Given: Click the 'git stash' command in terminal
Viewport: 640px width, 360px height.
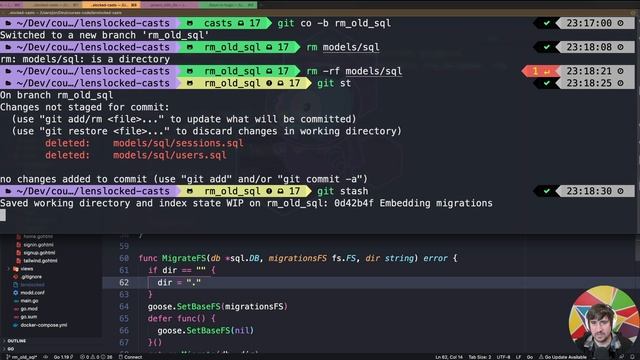Looking at the screenshot, I should pos(342,191).
